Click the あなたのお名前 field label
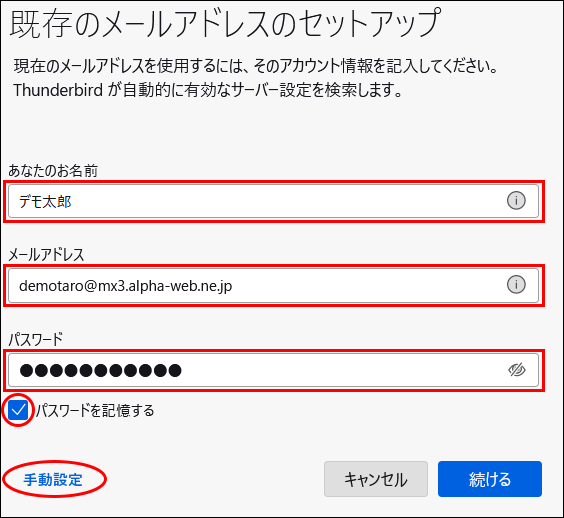 (x=53, y=171)
